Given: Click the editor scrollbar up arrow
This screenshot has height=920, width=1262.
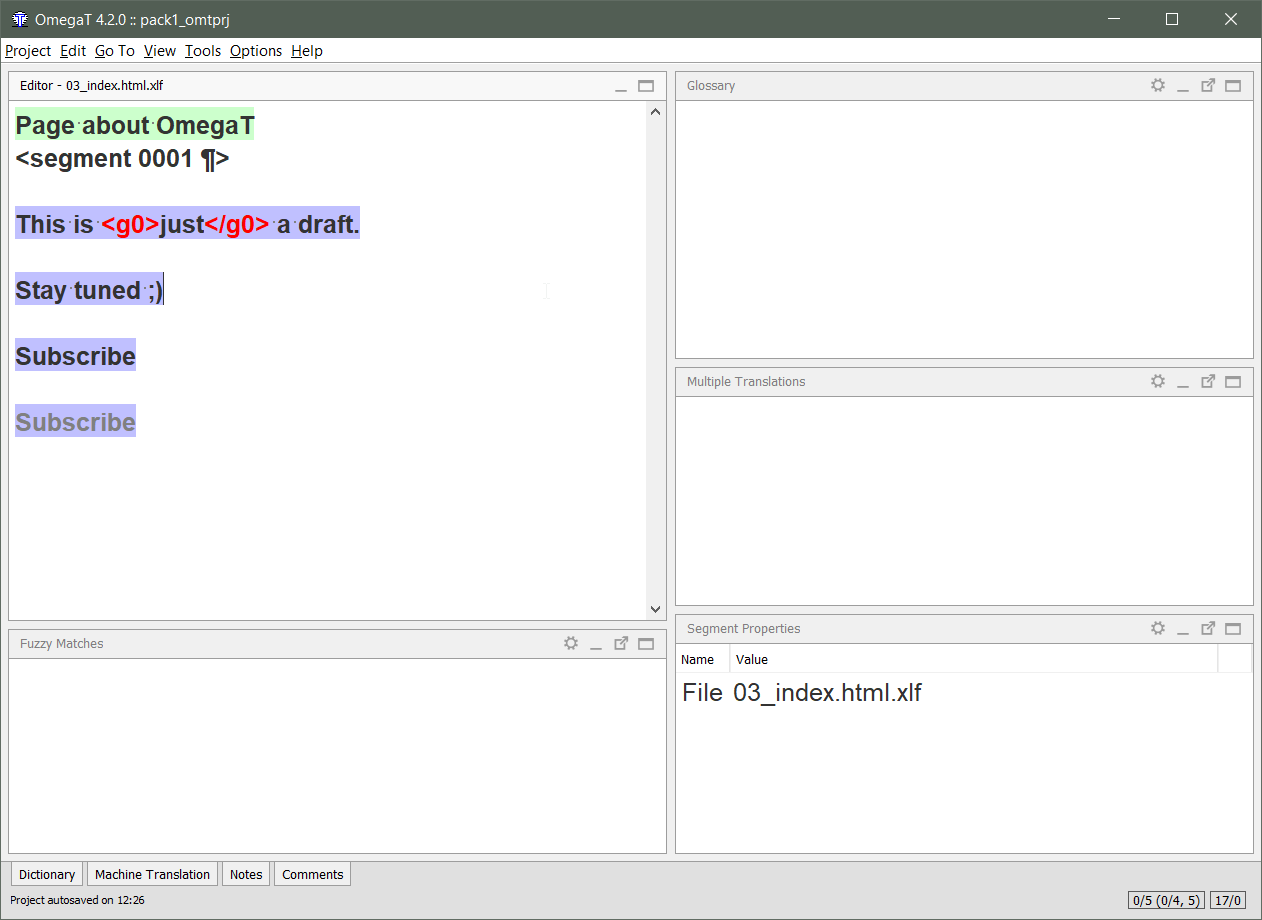Looking at the screenshot, I should coord(656,111).
